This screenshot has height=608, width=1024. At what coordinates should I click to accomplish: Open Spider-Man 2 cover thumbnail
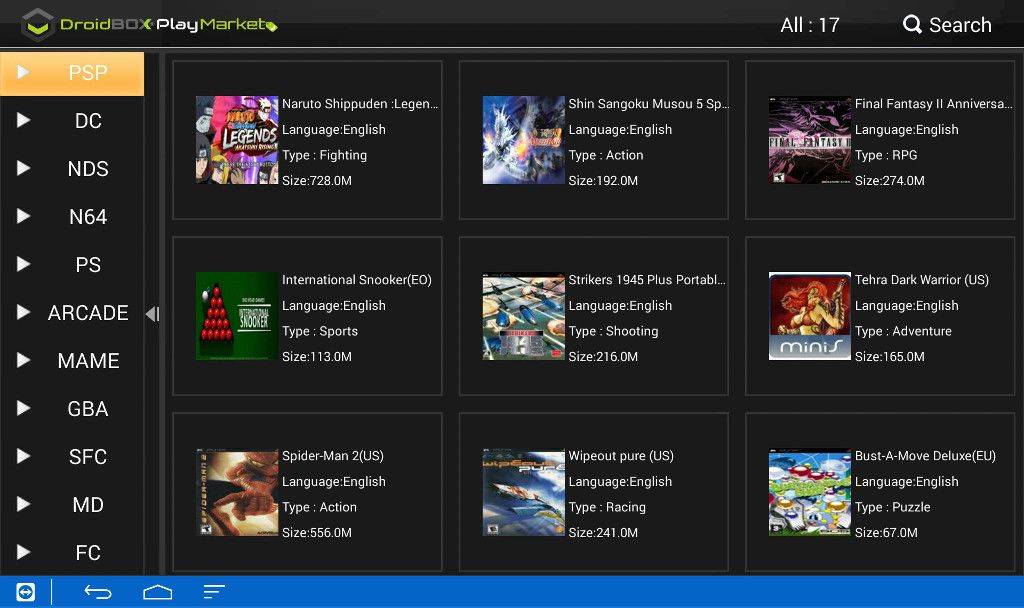237,492
